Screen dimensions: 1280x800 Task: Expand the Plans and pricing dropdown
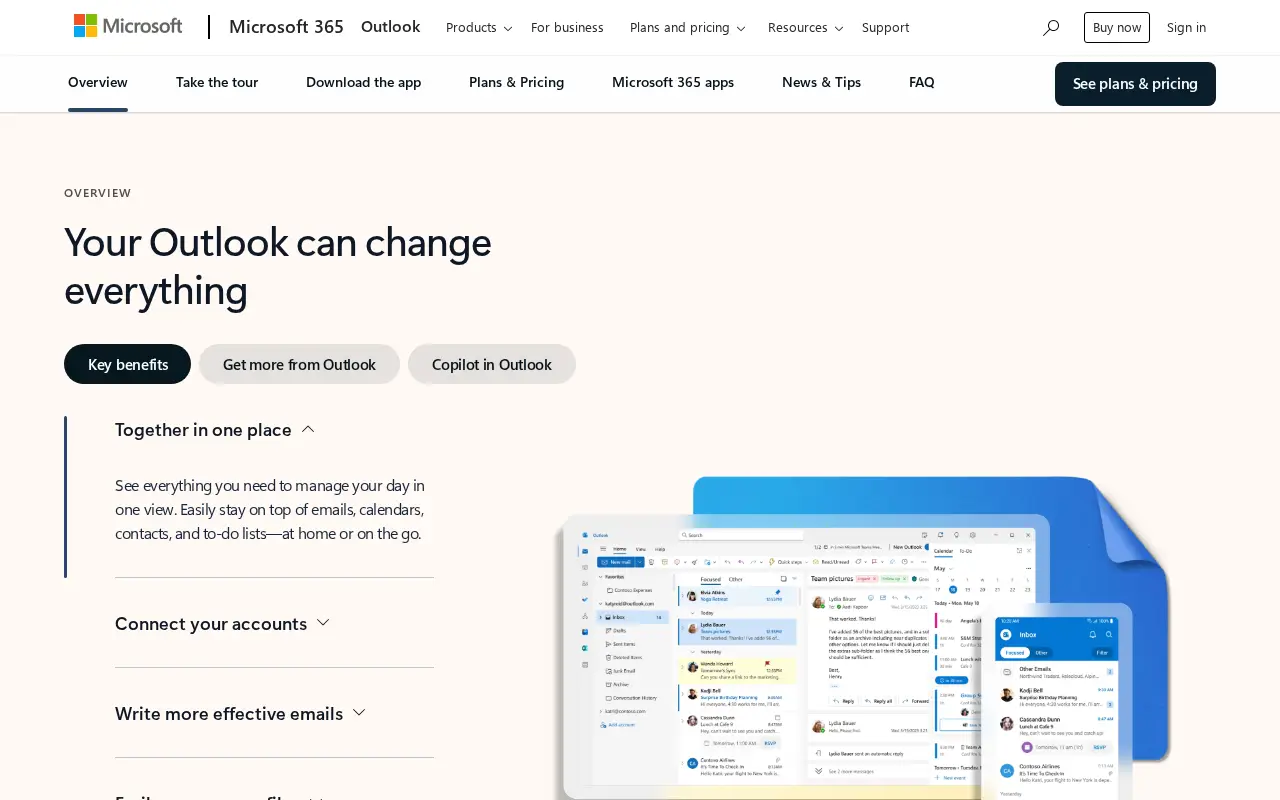(688, 28)
